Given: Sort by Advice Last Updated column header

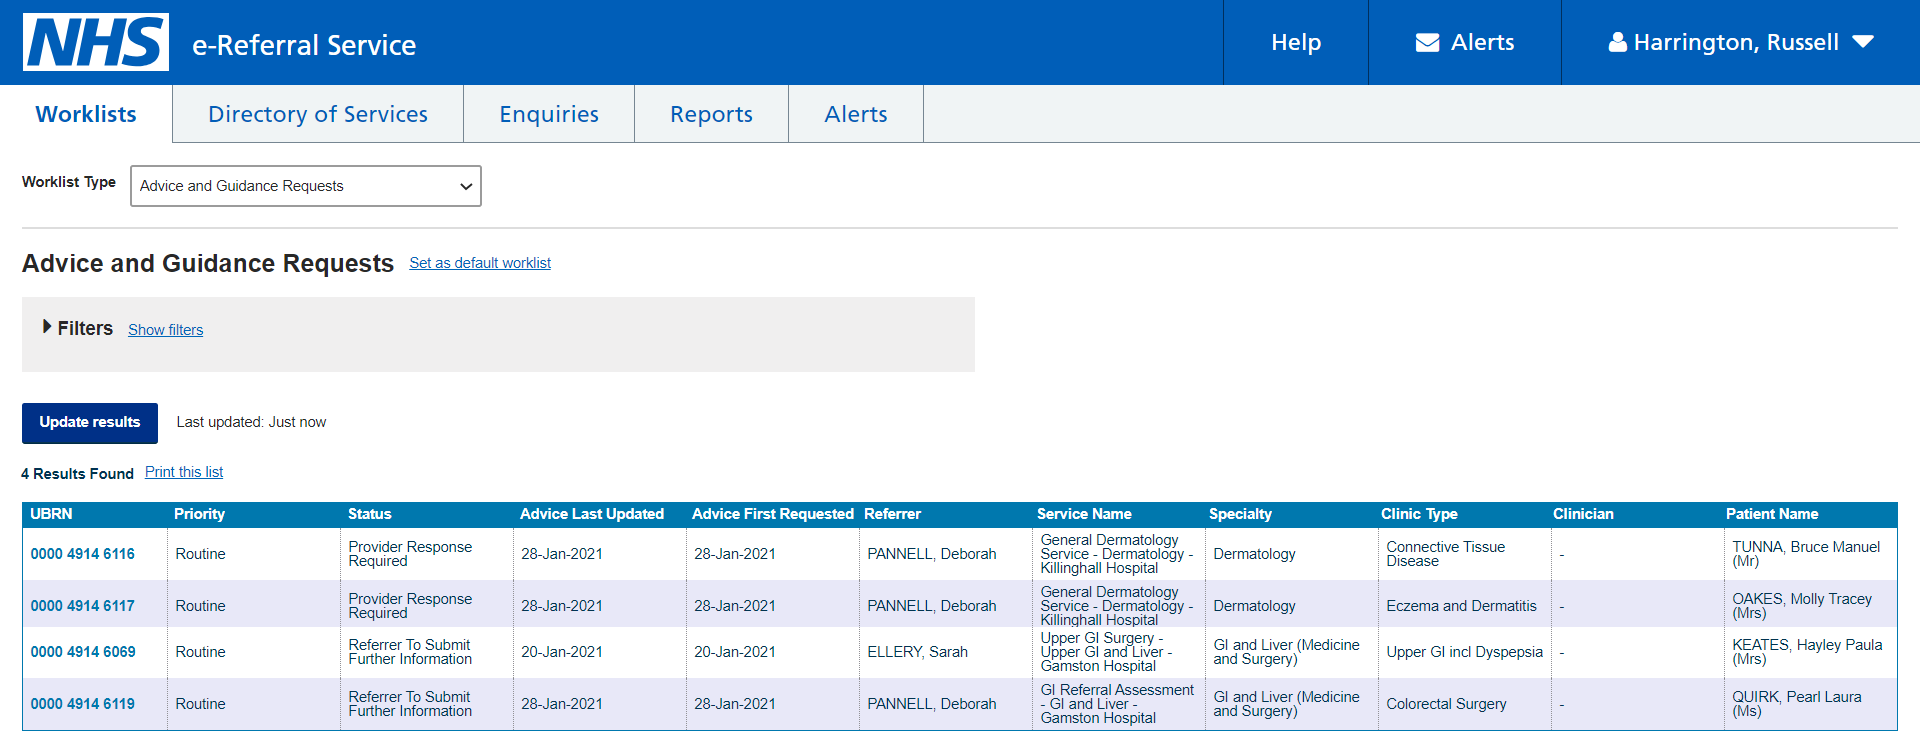Looking at the screenshot, I should (592, 514).
